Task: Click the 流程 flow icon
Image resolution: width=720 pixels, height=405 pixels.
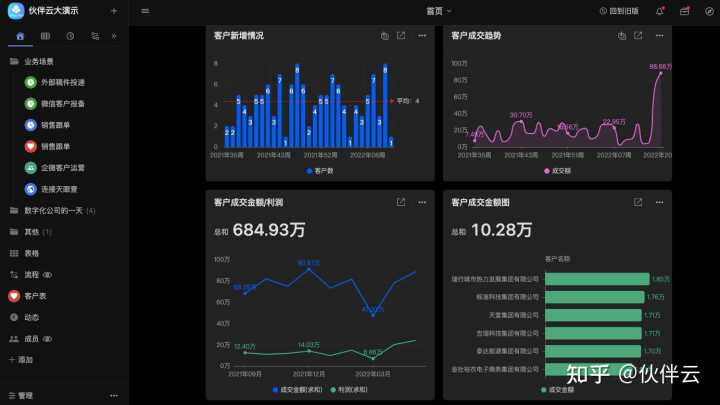Action: [14, 275]
